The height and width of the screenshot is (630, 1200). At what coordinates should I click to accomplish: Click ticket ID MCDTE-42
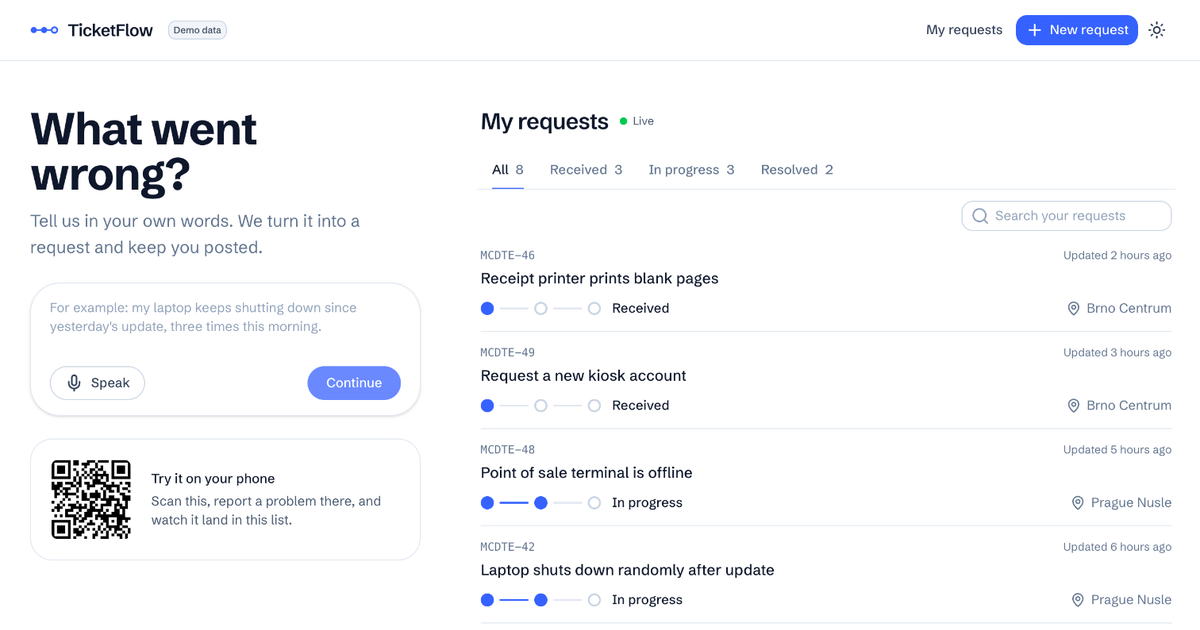[508, 546]
